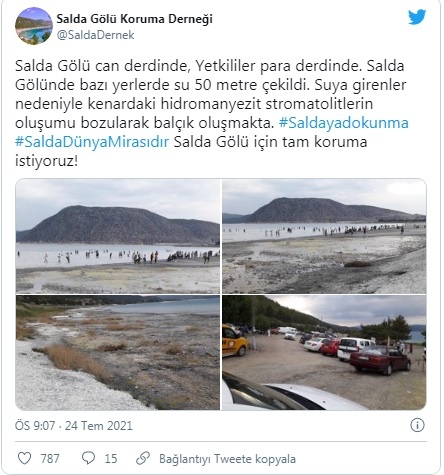Follow the #Saldayadokunma hashtag
The image size is (444, 475).
(344, 123)
